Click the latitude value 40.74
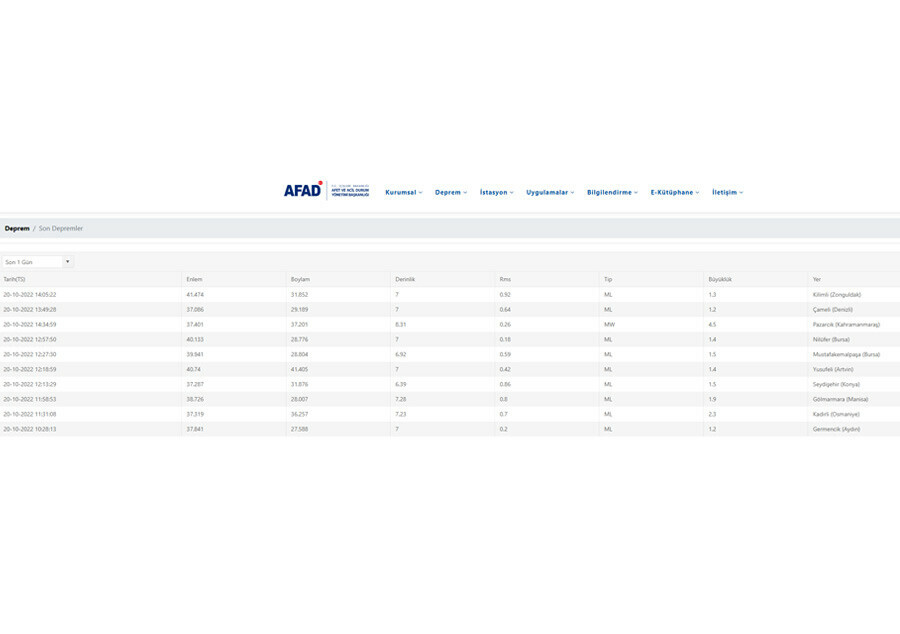 click(x=193, y=369)
